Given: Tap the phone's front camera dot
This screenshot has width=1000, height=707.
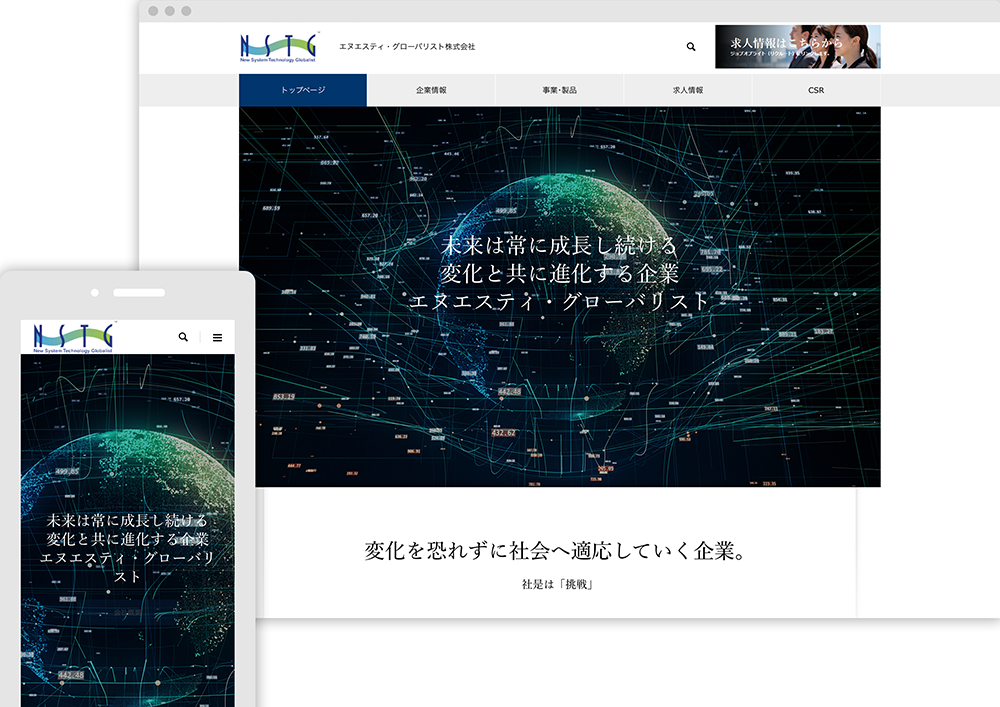Looking at the screenshot, I should (95, 293).
